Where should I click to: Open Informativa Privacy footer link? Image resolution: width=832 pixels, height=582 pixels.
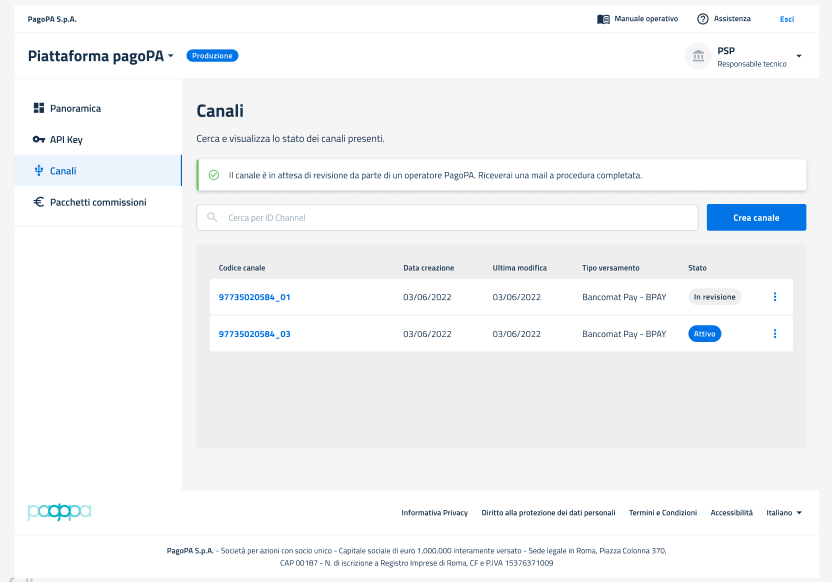tap(434, 513)
